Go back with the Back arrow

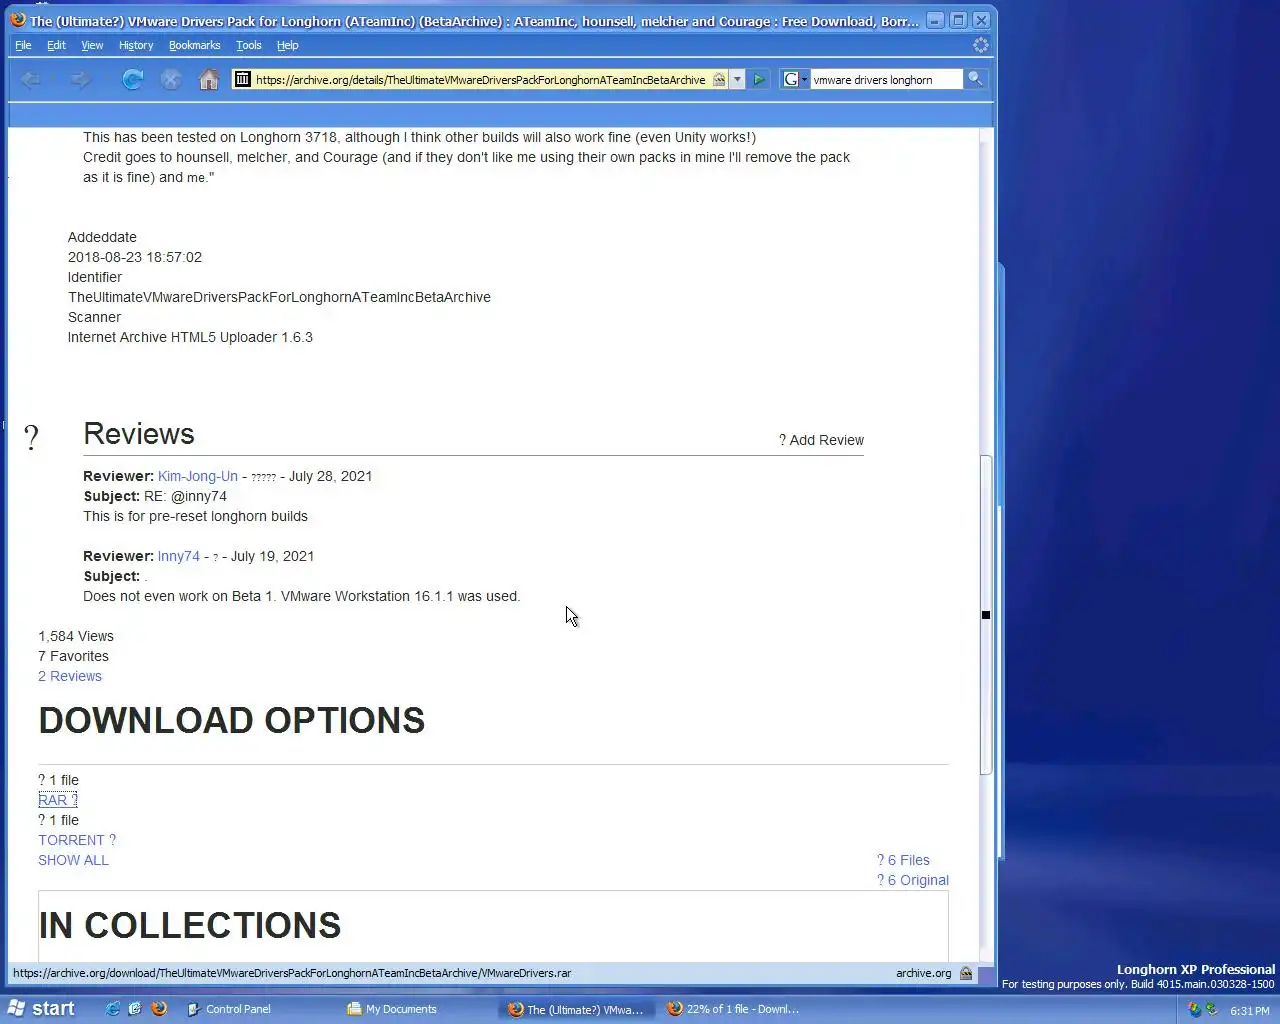[31, 80]
